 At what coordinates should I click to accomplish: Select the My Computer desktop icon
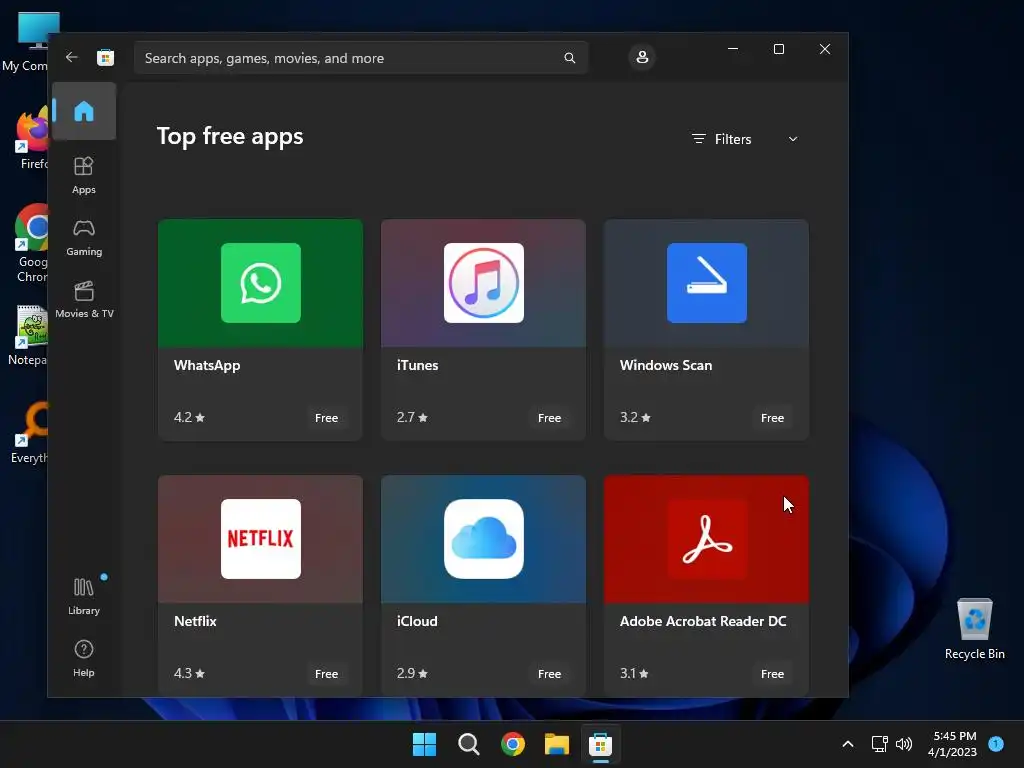pos(24,42)
